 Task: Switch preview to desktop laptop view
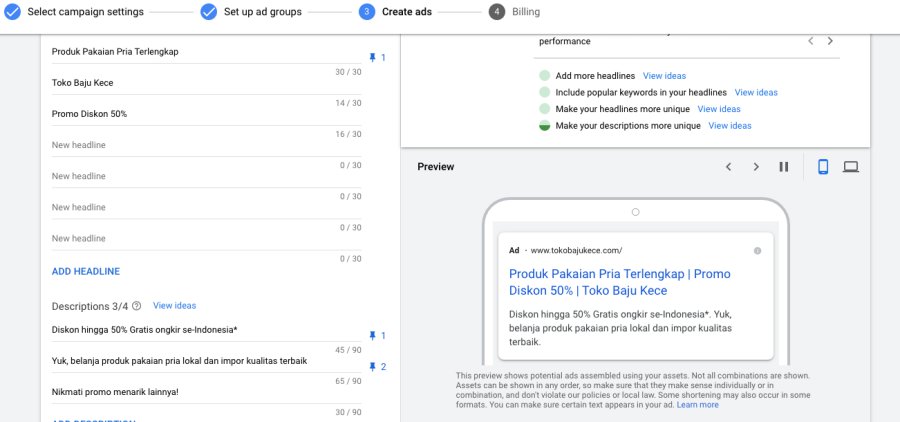pyautogui.click(x=851, y=167)
